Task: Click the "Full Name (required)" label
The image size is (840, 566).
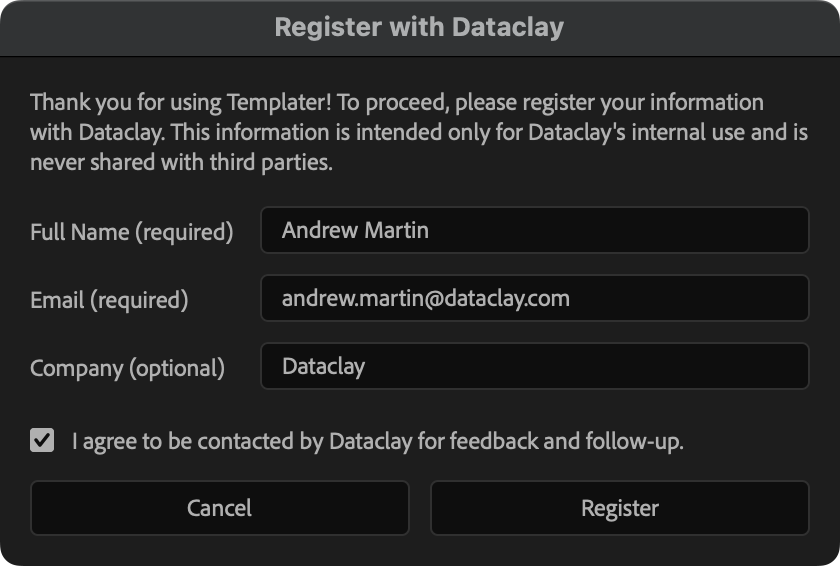Action: coord(131,232)
